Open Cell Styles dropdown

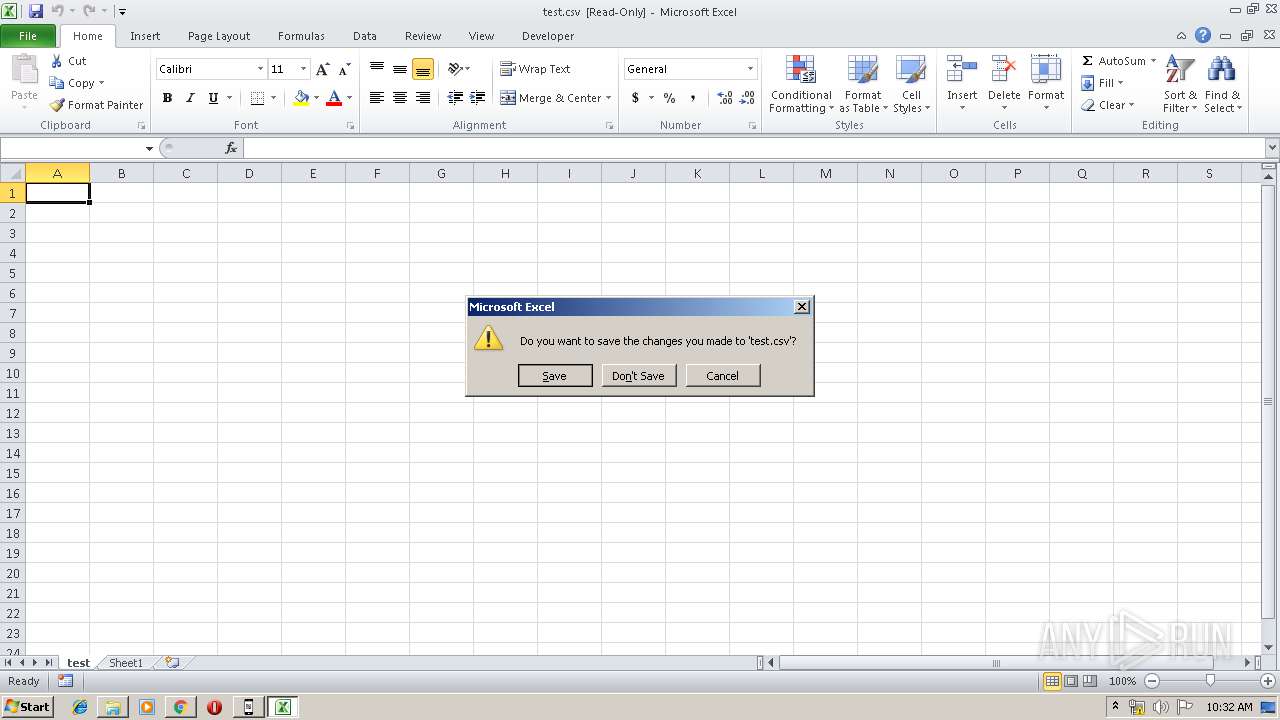911,84
